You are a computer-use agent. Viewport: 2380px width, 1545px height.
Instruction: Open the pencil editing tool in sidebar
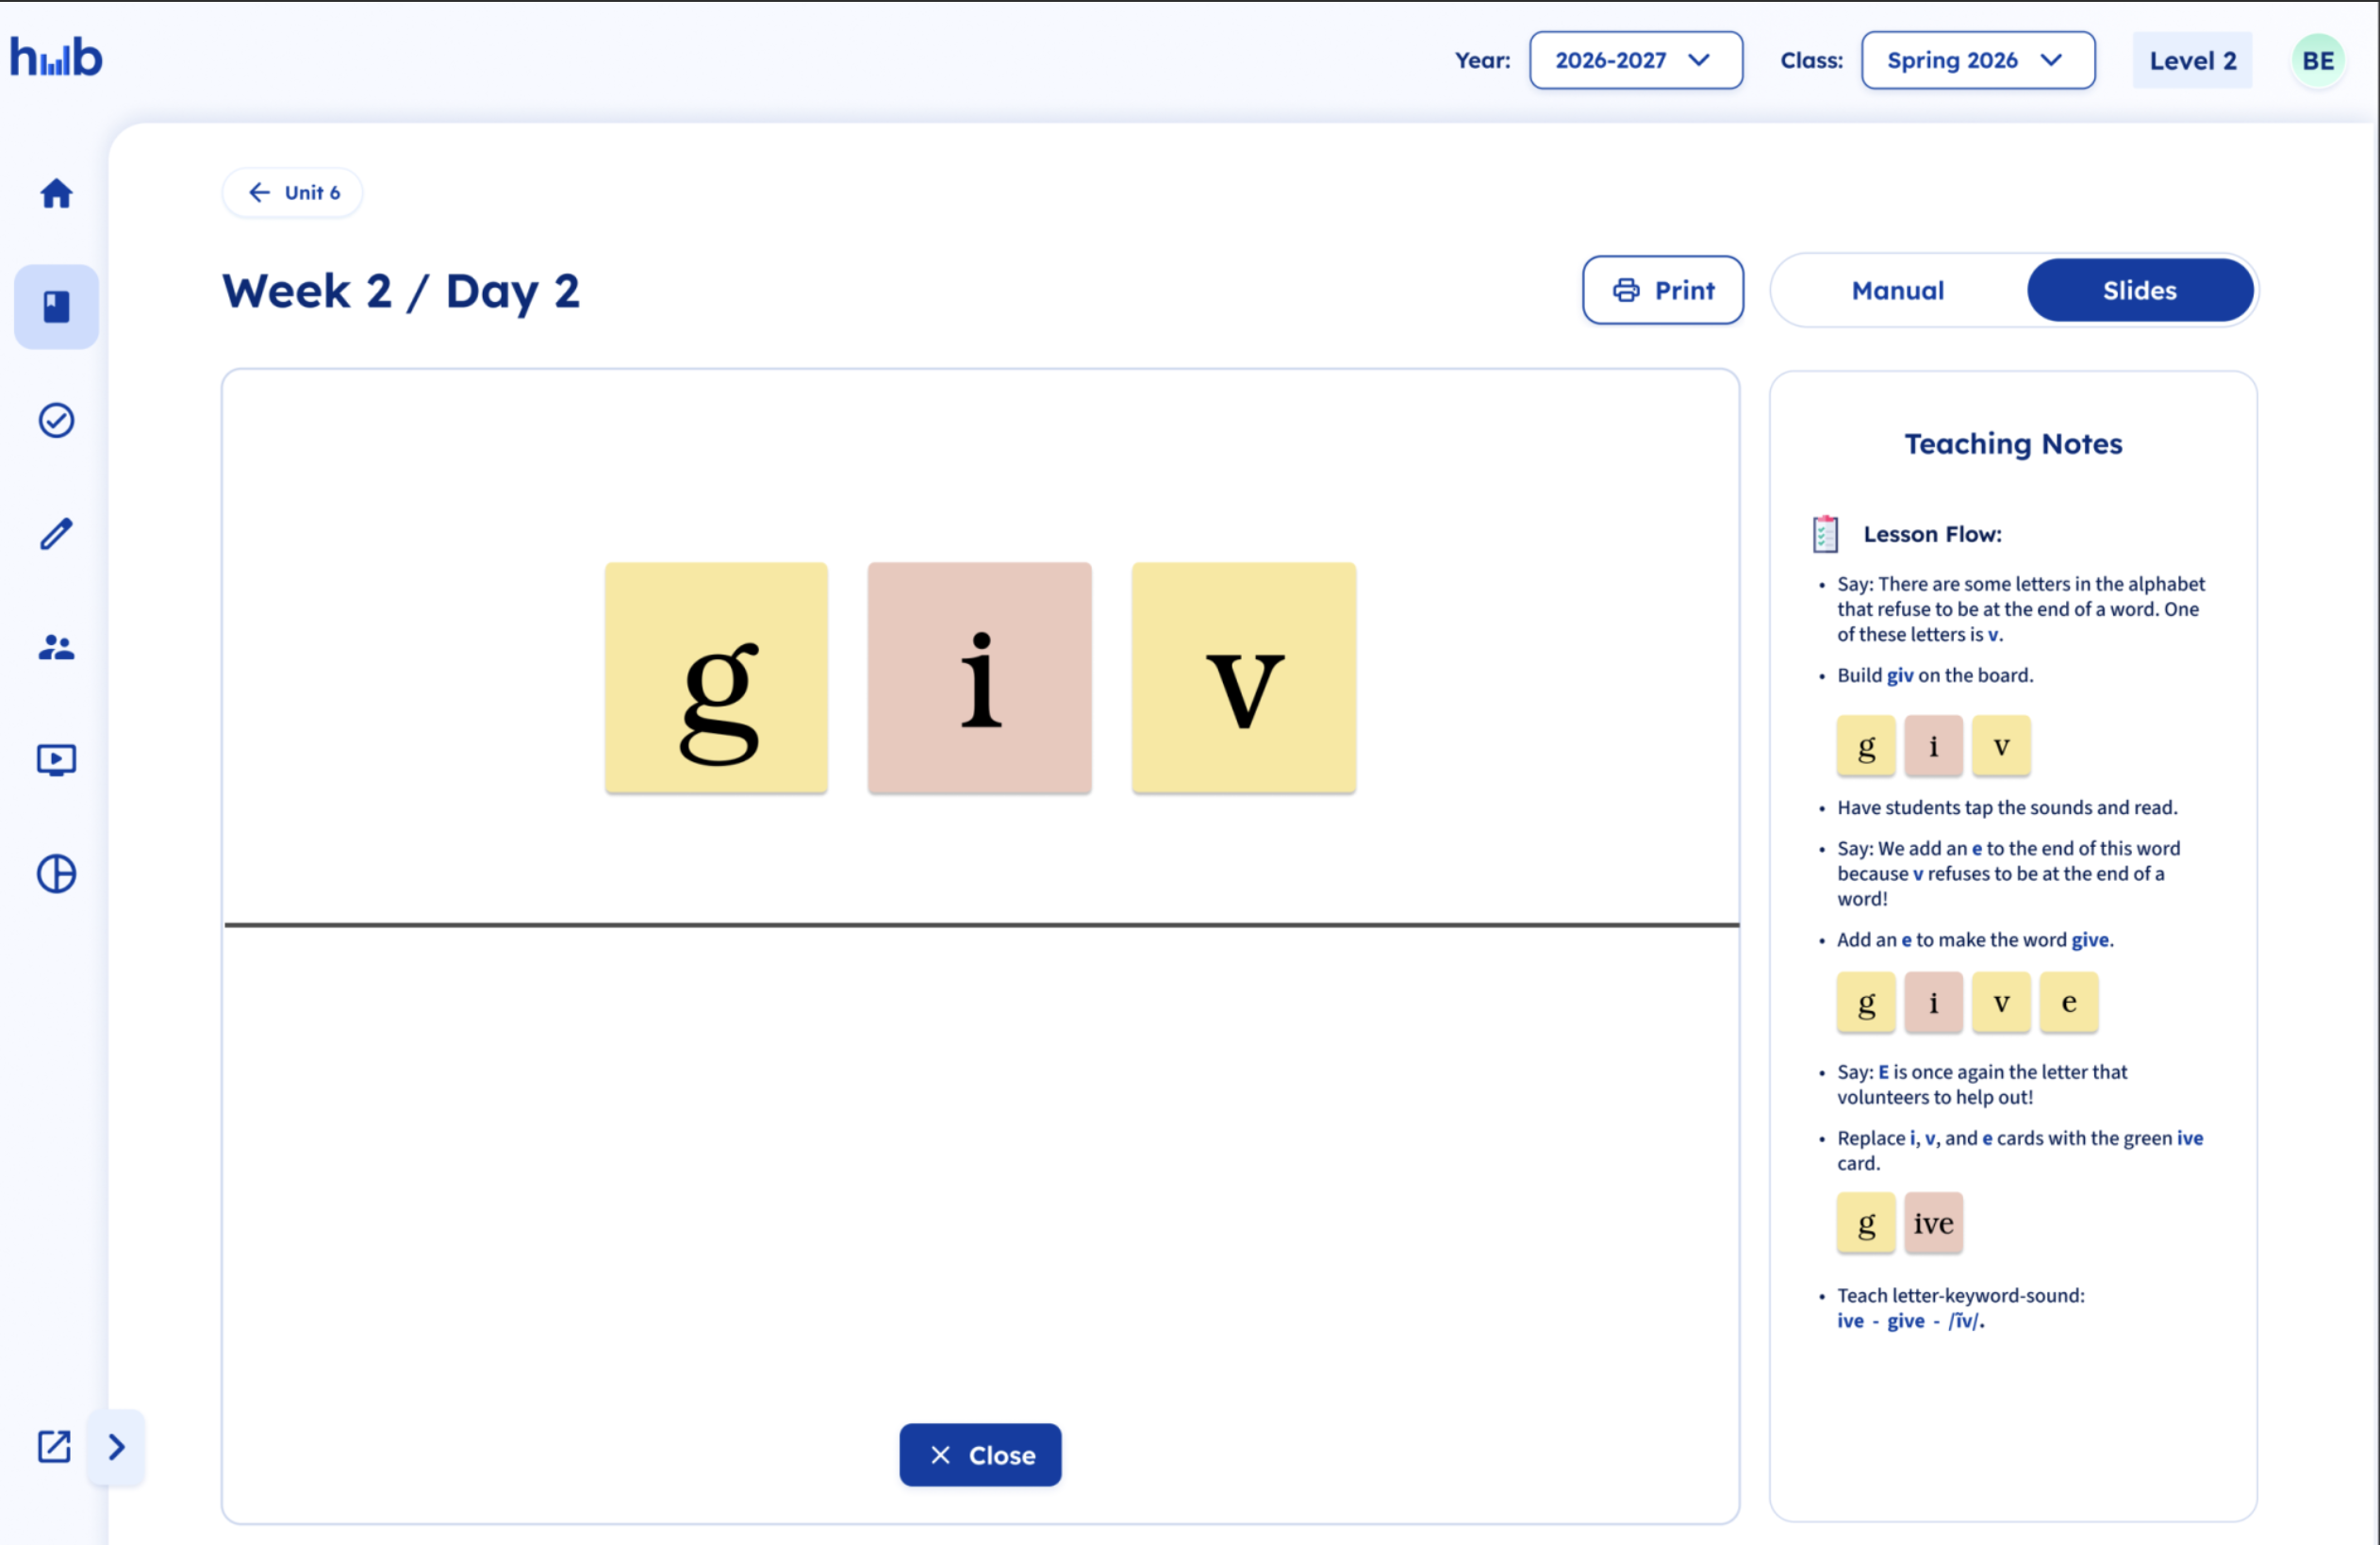click(56, 534)
